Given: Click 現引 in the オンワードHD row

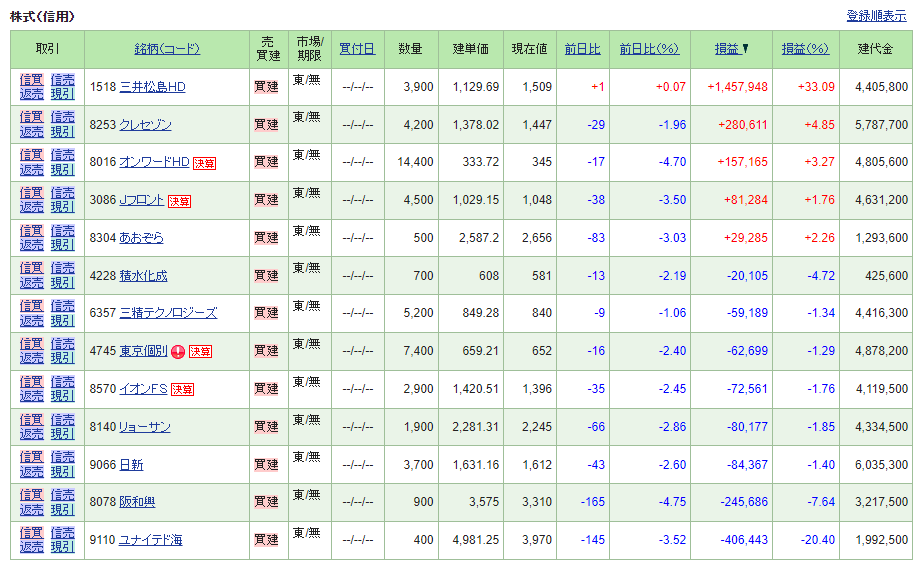Looking at the screenshot, I should tap(62, 170).
